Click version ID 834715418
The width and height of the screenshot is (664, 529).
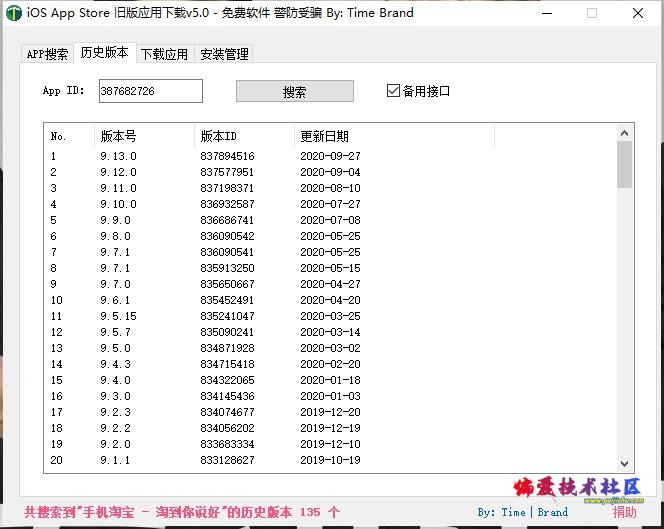[227, 364]
